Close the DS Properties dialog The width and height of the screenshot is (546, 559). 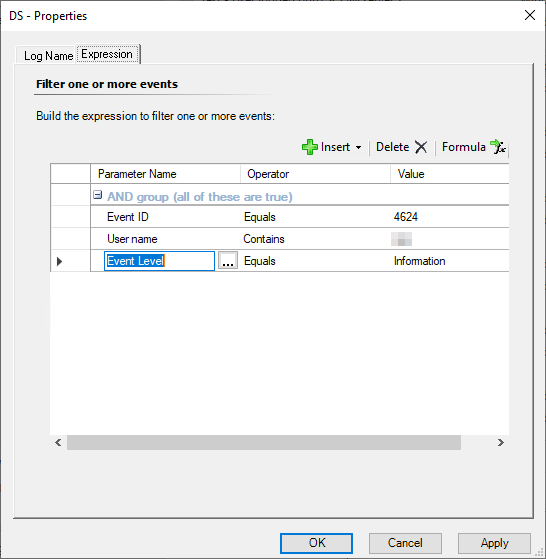(x=530, y=15)
